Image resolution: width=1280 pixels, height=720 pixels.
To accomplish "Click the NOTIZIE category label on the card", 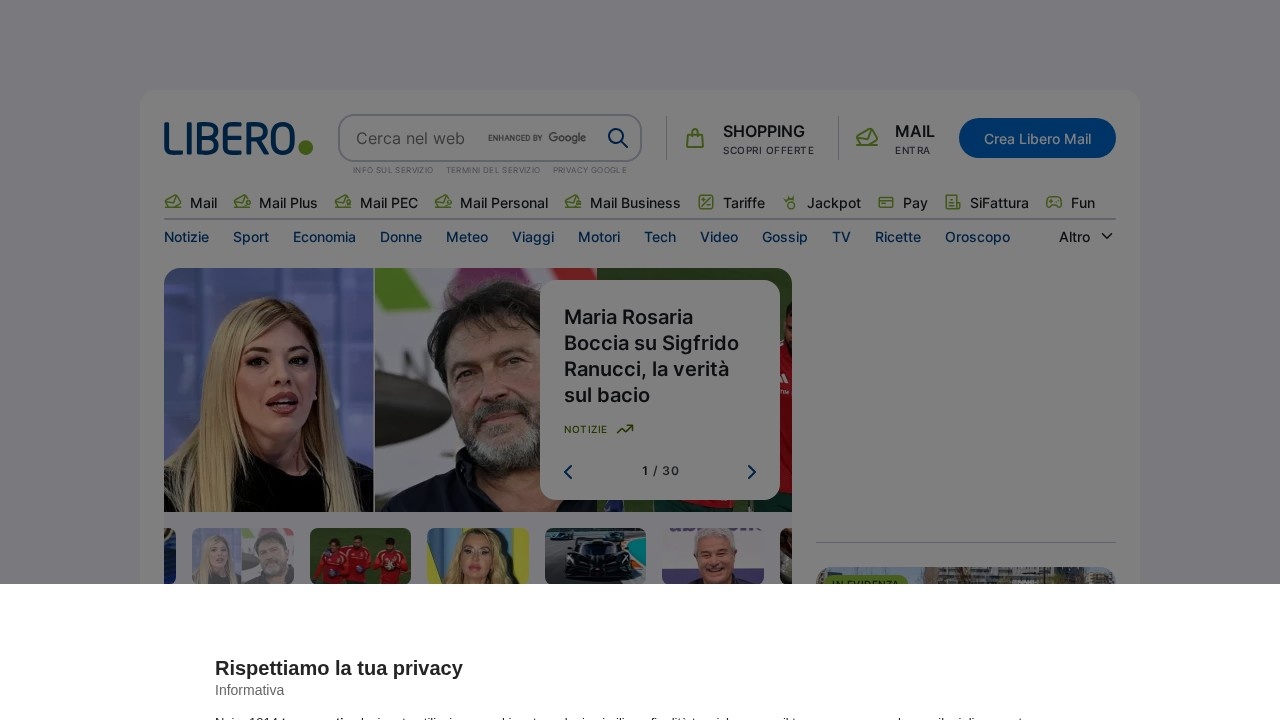I will coord(586,429).
